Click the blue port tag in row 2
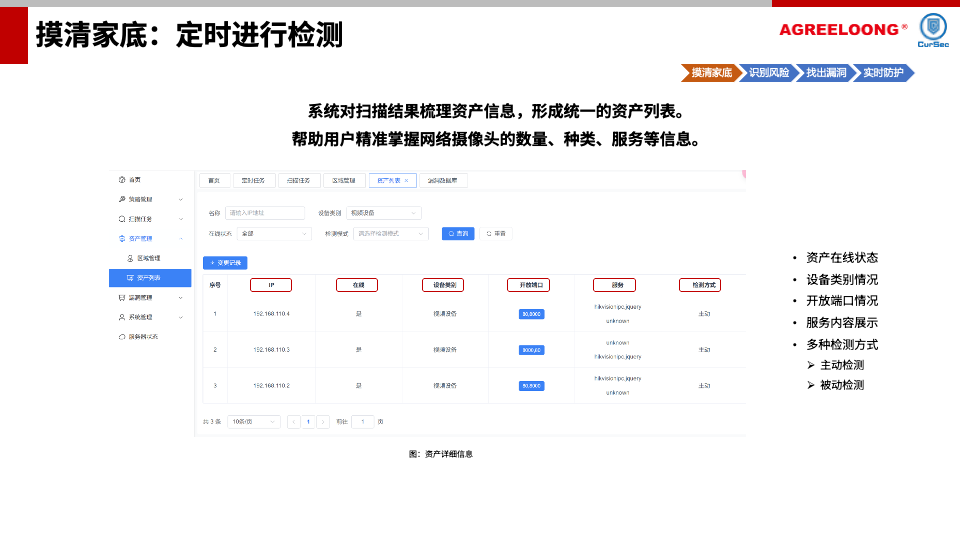 tap(531, 350)
